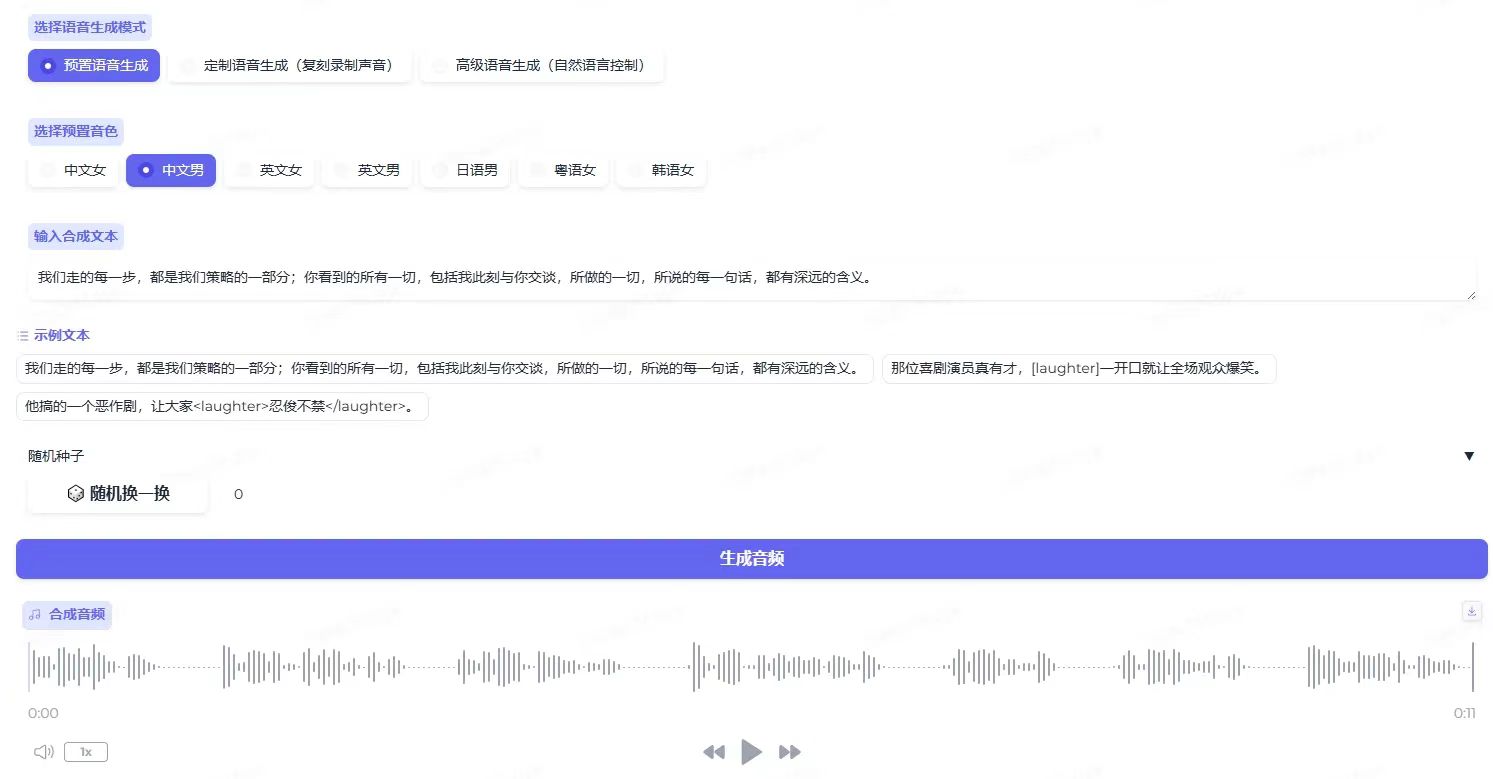The height and width of the screenshot is (779, 1493).
Task: Select the 中文女 preset voice
Action: click(72, 170)
